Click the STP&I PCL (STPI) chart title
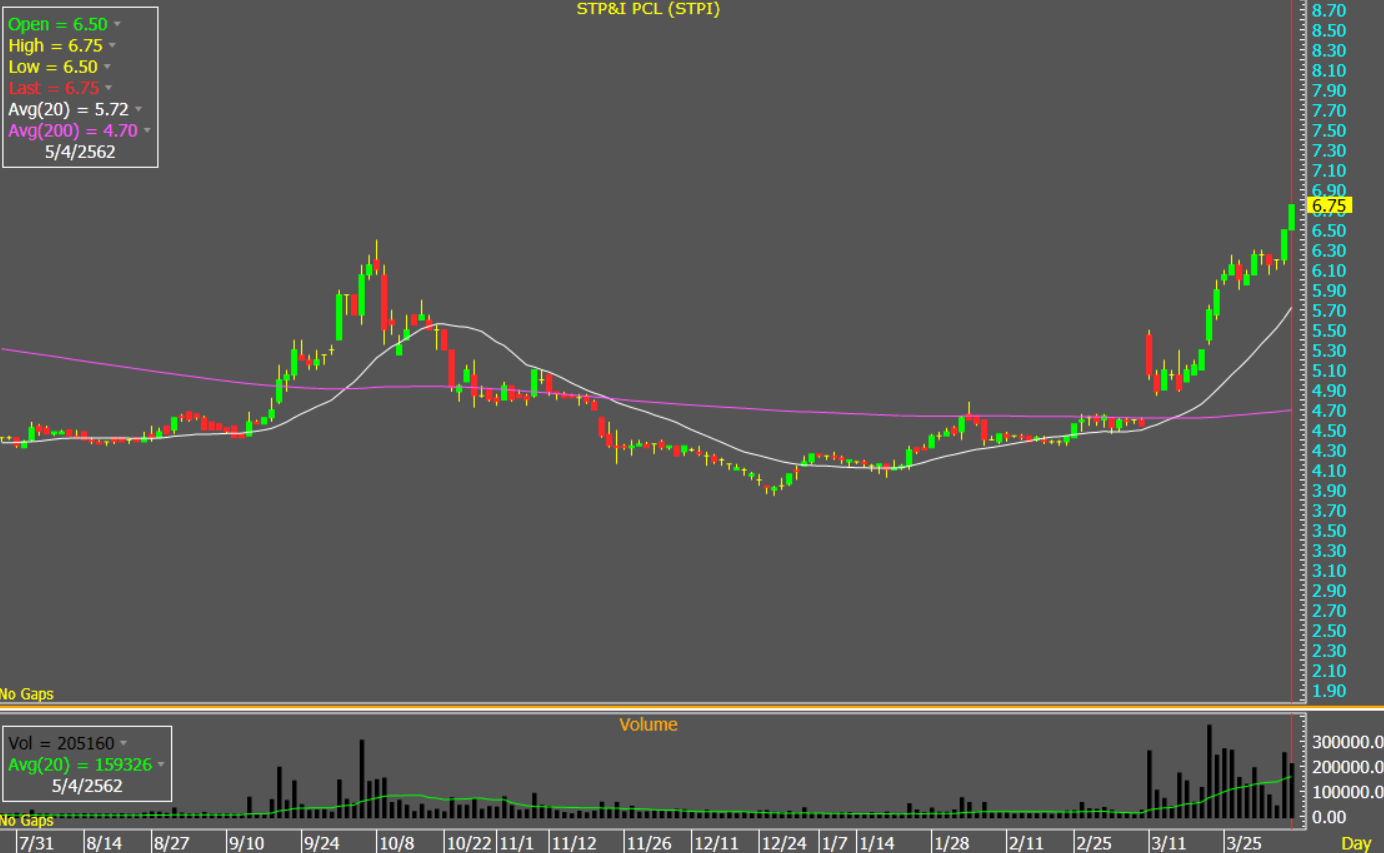 [649, 9]
